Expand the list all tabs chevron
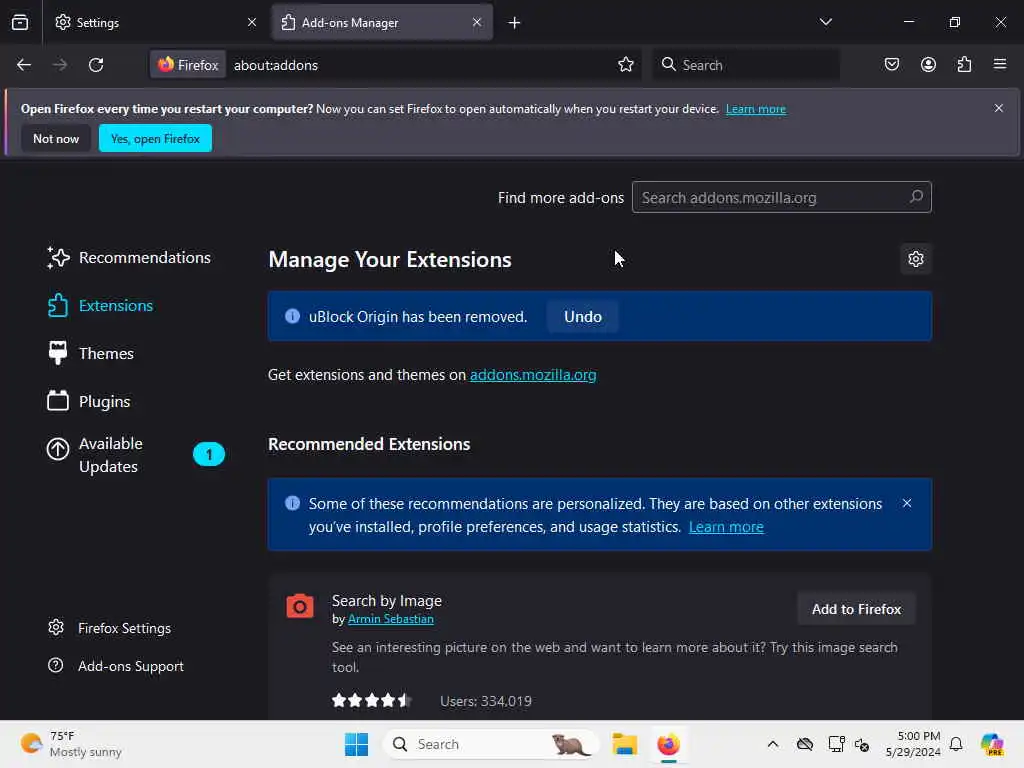 tap(825, 22)
